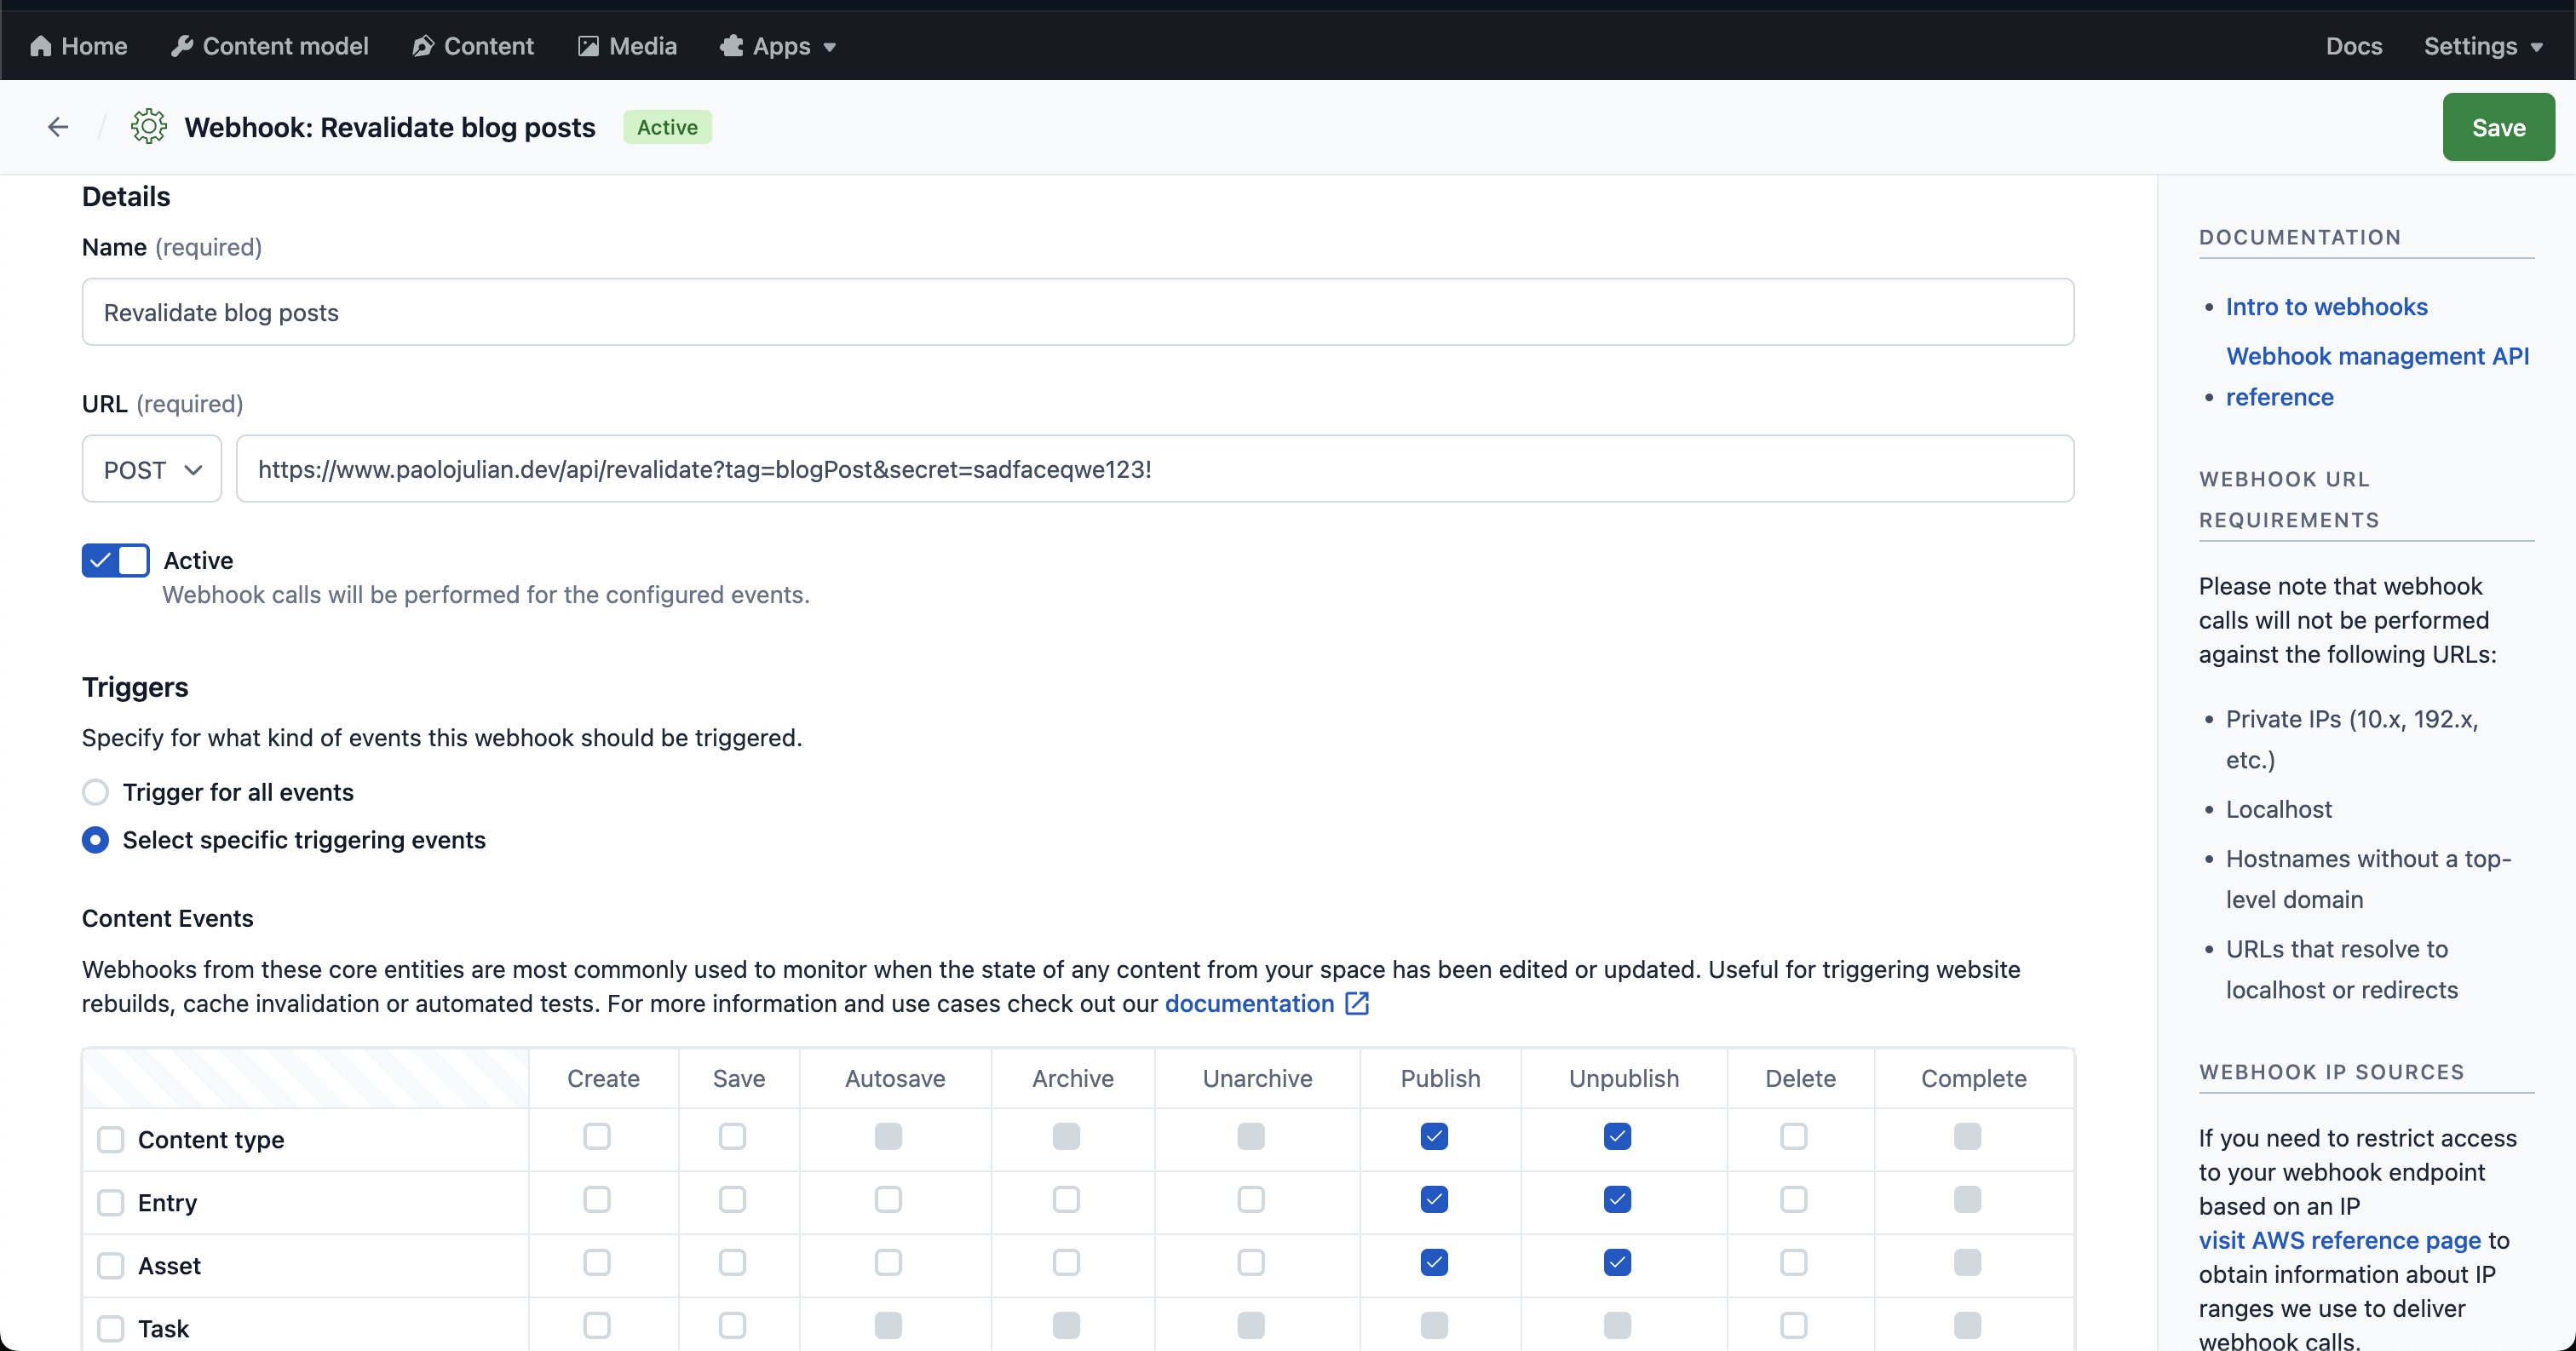
Task: Open the Settings dropdown menu
Action: tap(2481, 44)
